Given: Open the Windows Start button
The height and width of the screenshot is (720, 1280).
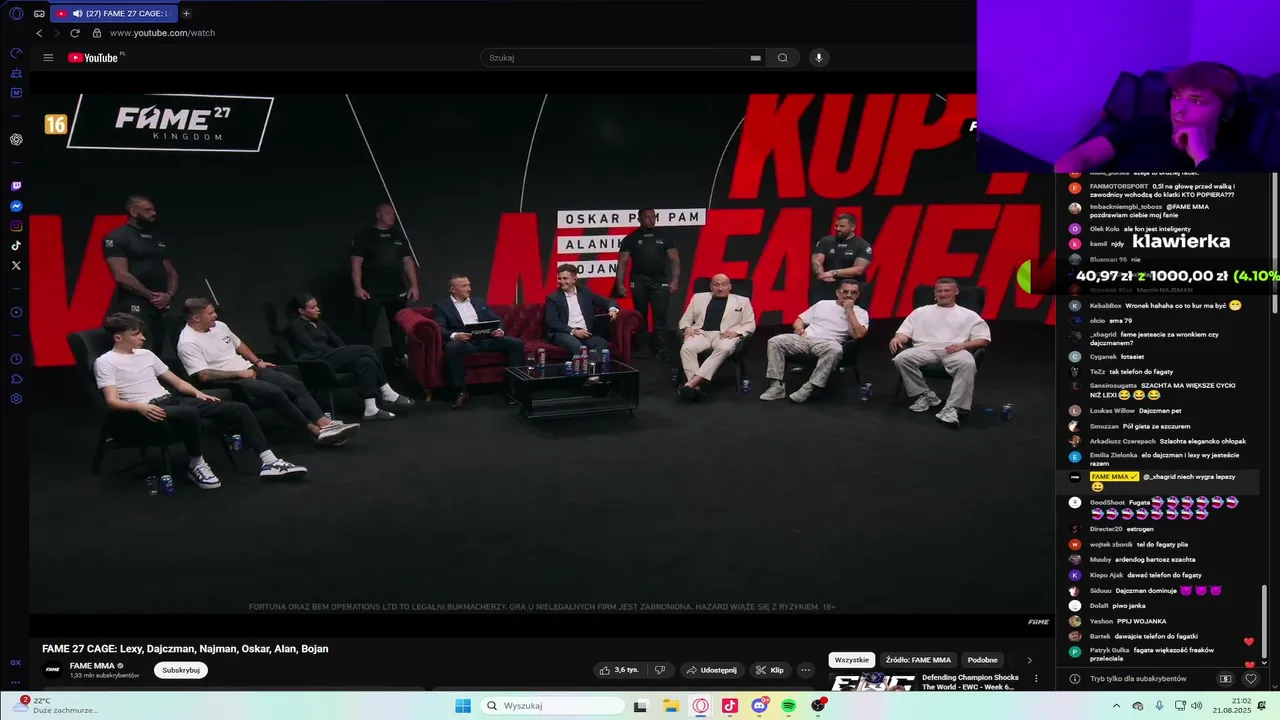Looking at the screenshot, I should click(x=463, y=706).
